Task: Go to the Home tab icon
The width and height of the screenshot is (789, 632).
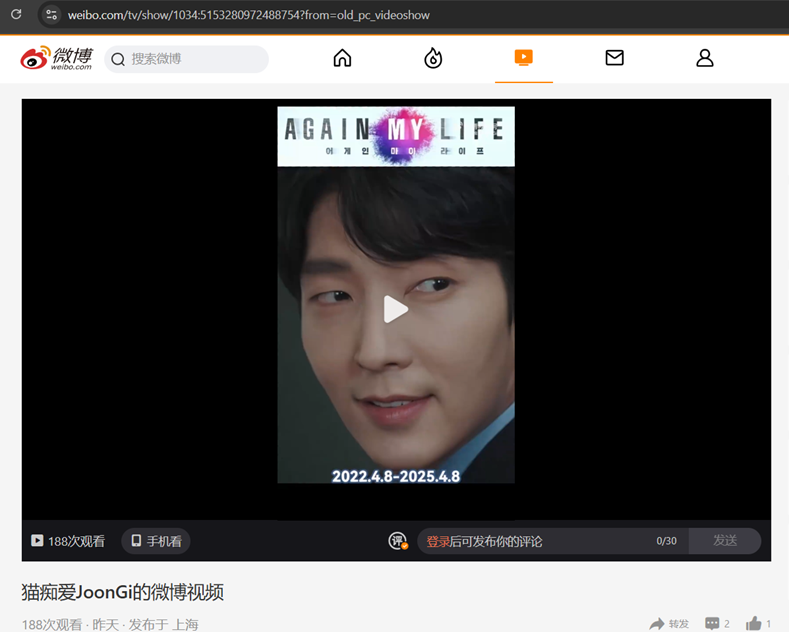Action: [342, 58]
